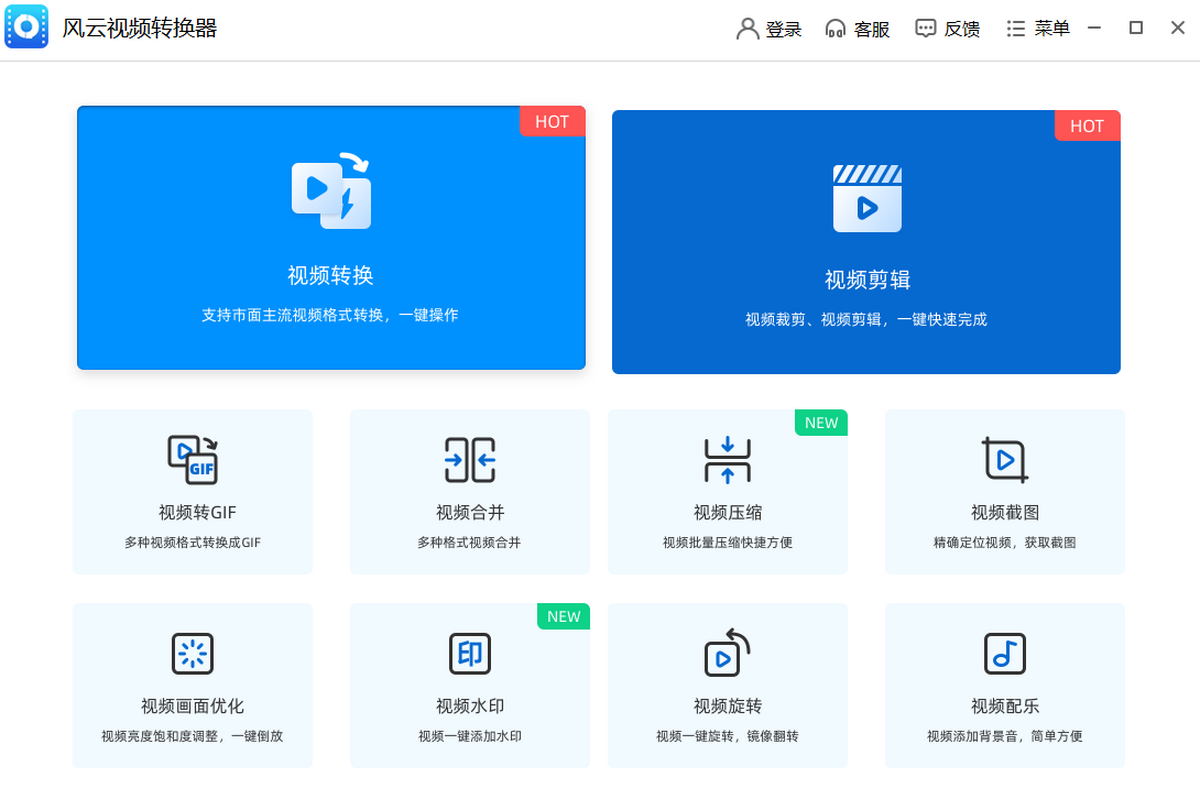Open the Video Rotate (视频旋转) icon

pyautogui.click(x=727, y=653)
